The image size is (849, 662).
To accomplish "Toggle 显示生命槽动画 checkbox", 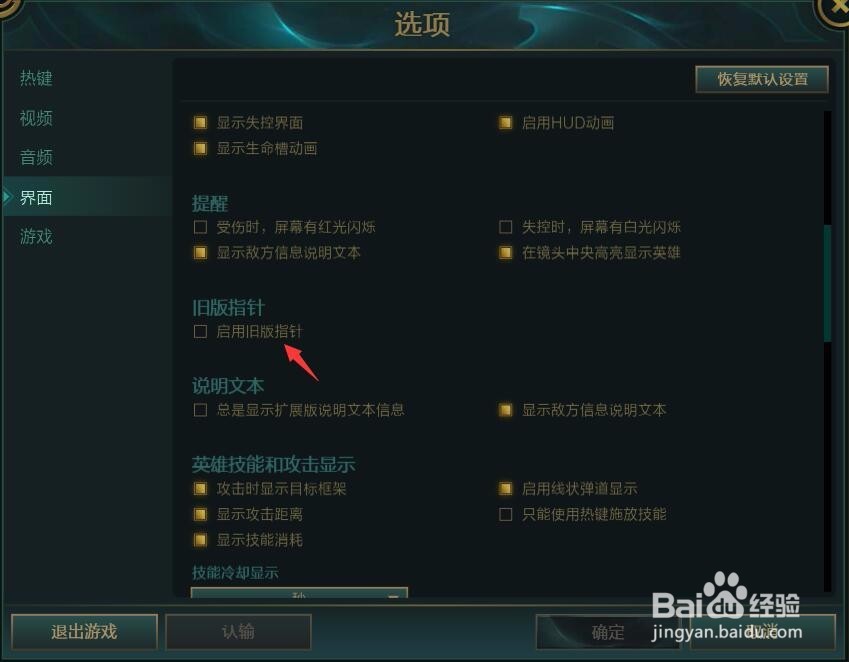I will tap(200, 148).
